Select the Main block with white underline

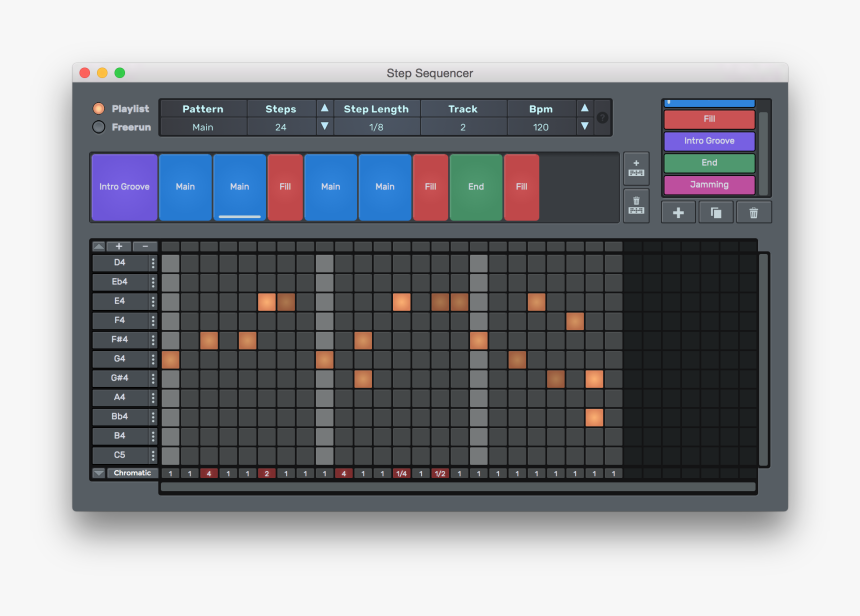pos(240,188)
